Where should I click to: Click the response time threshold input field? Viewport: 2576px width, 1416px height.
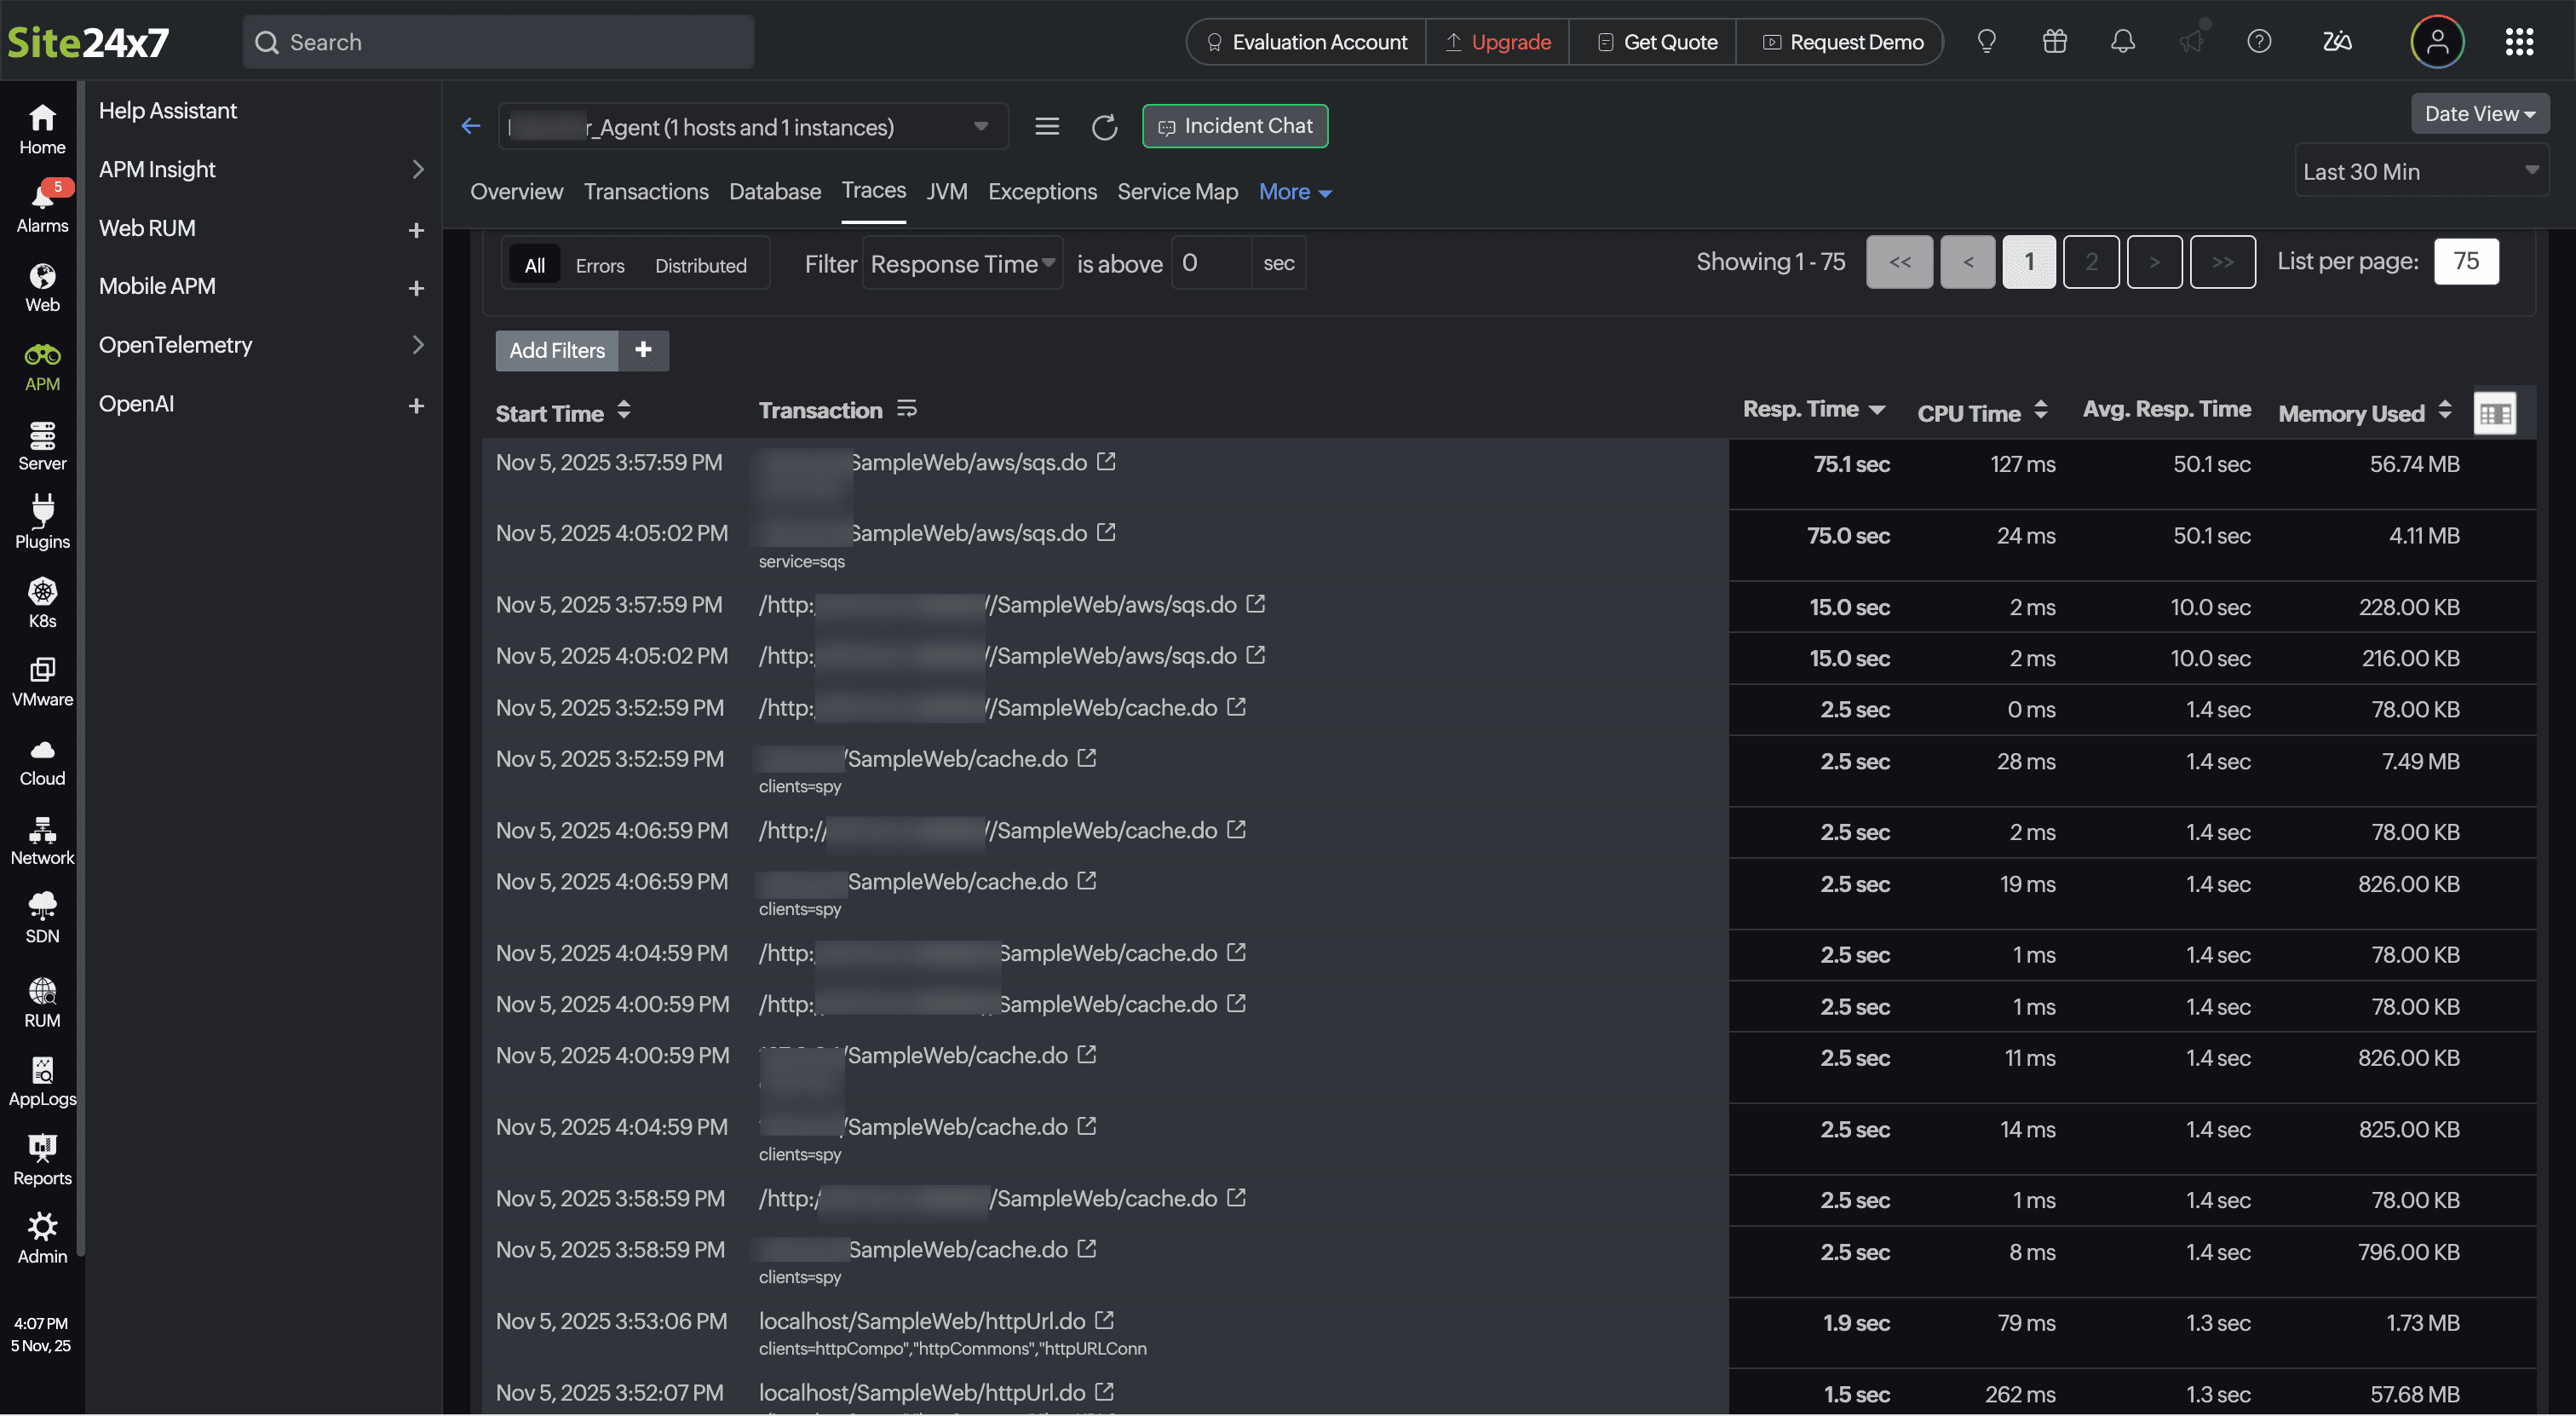pos(1210,262)
